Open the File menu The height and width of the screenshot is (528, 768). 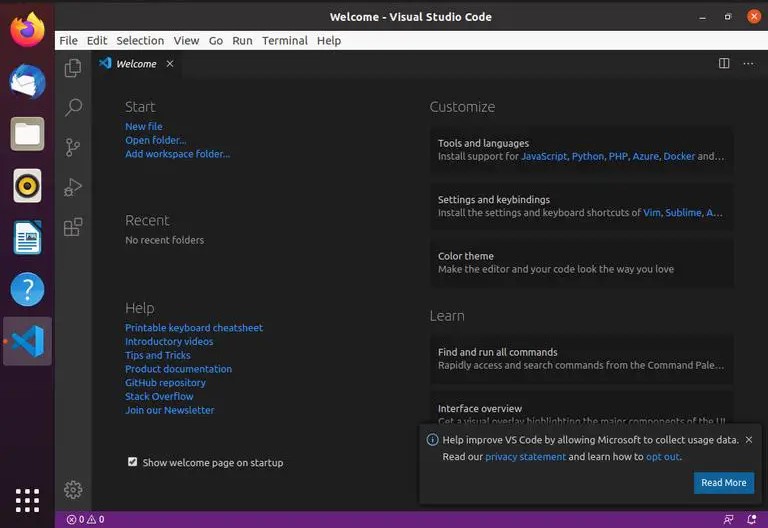click(x=69, y=41)
